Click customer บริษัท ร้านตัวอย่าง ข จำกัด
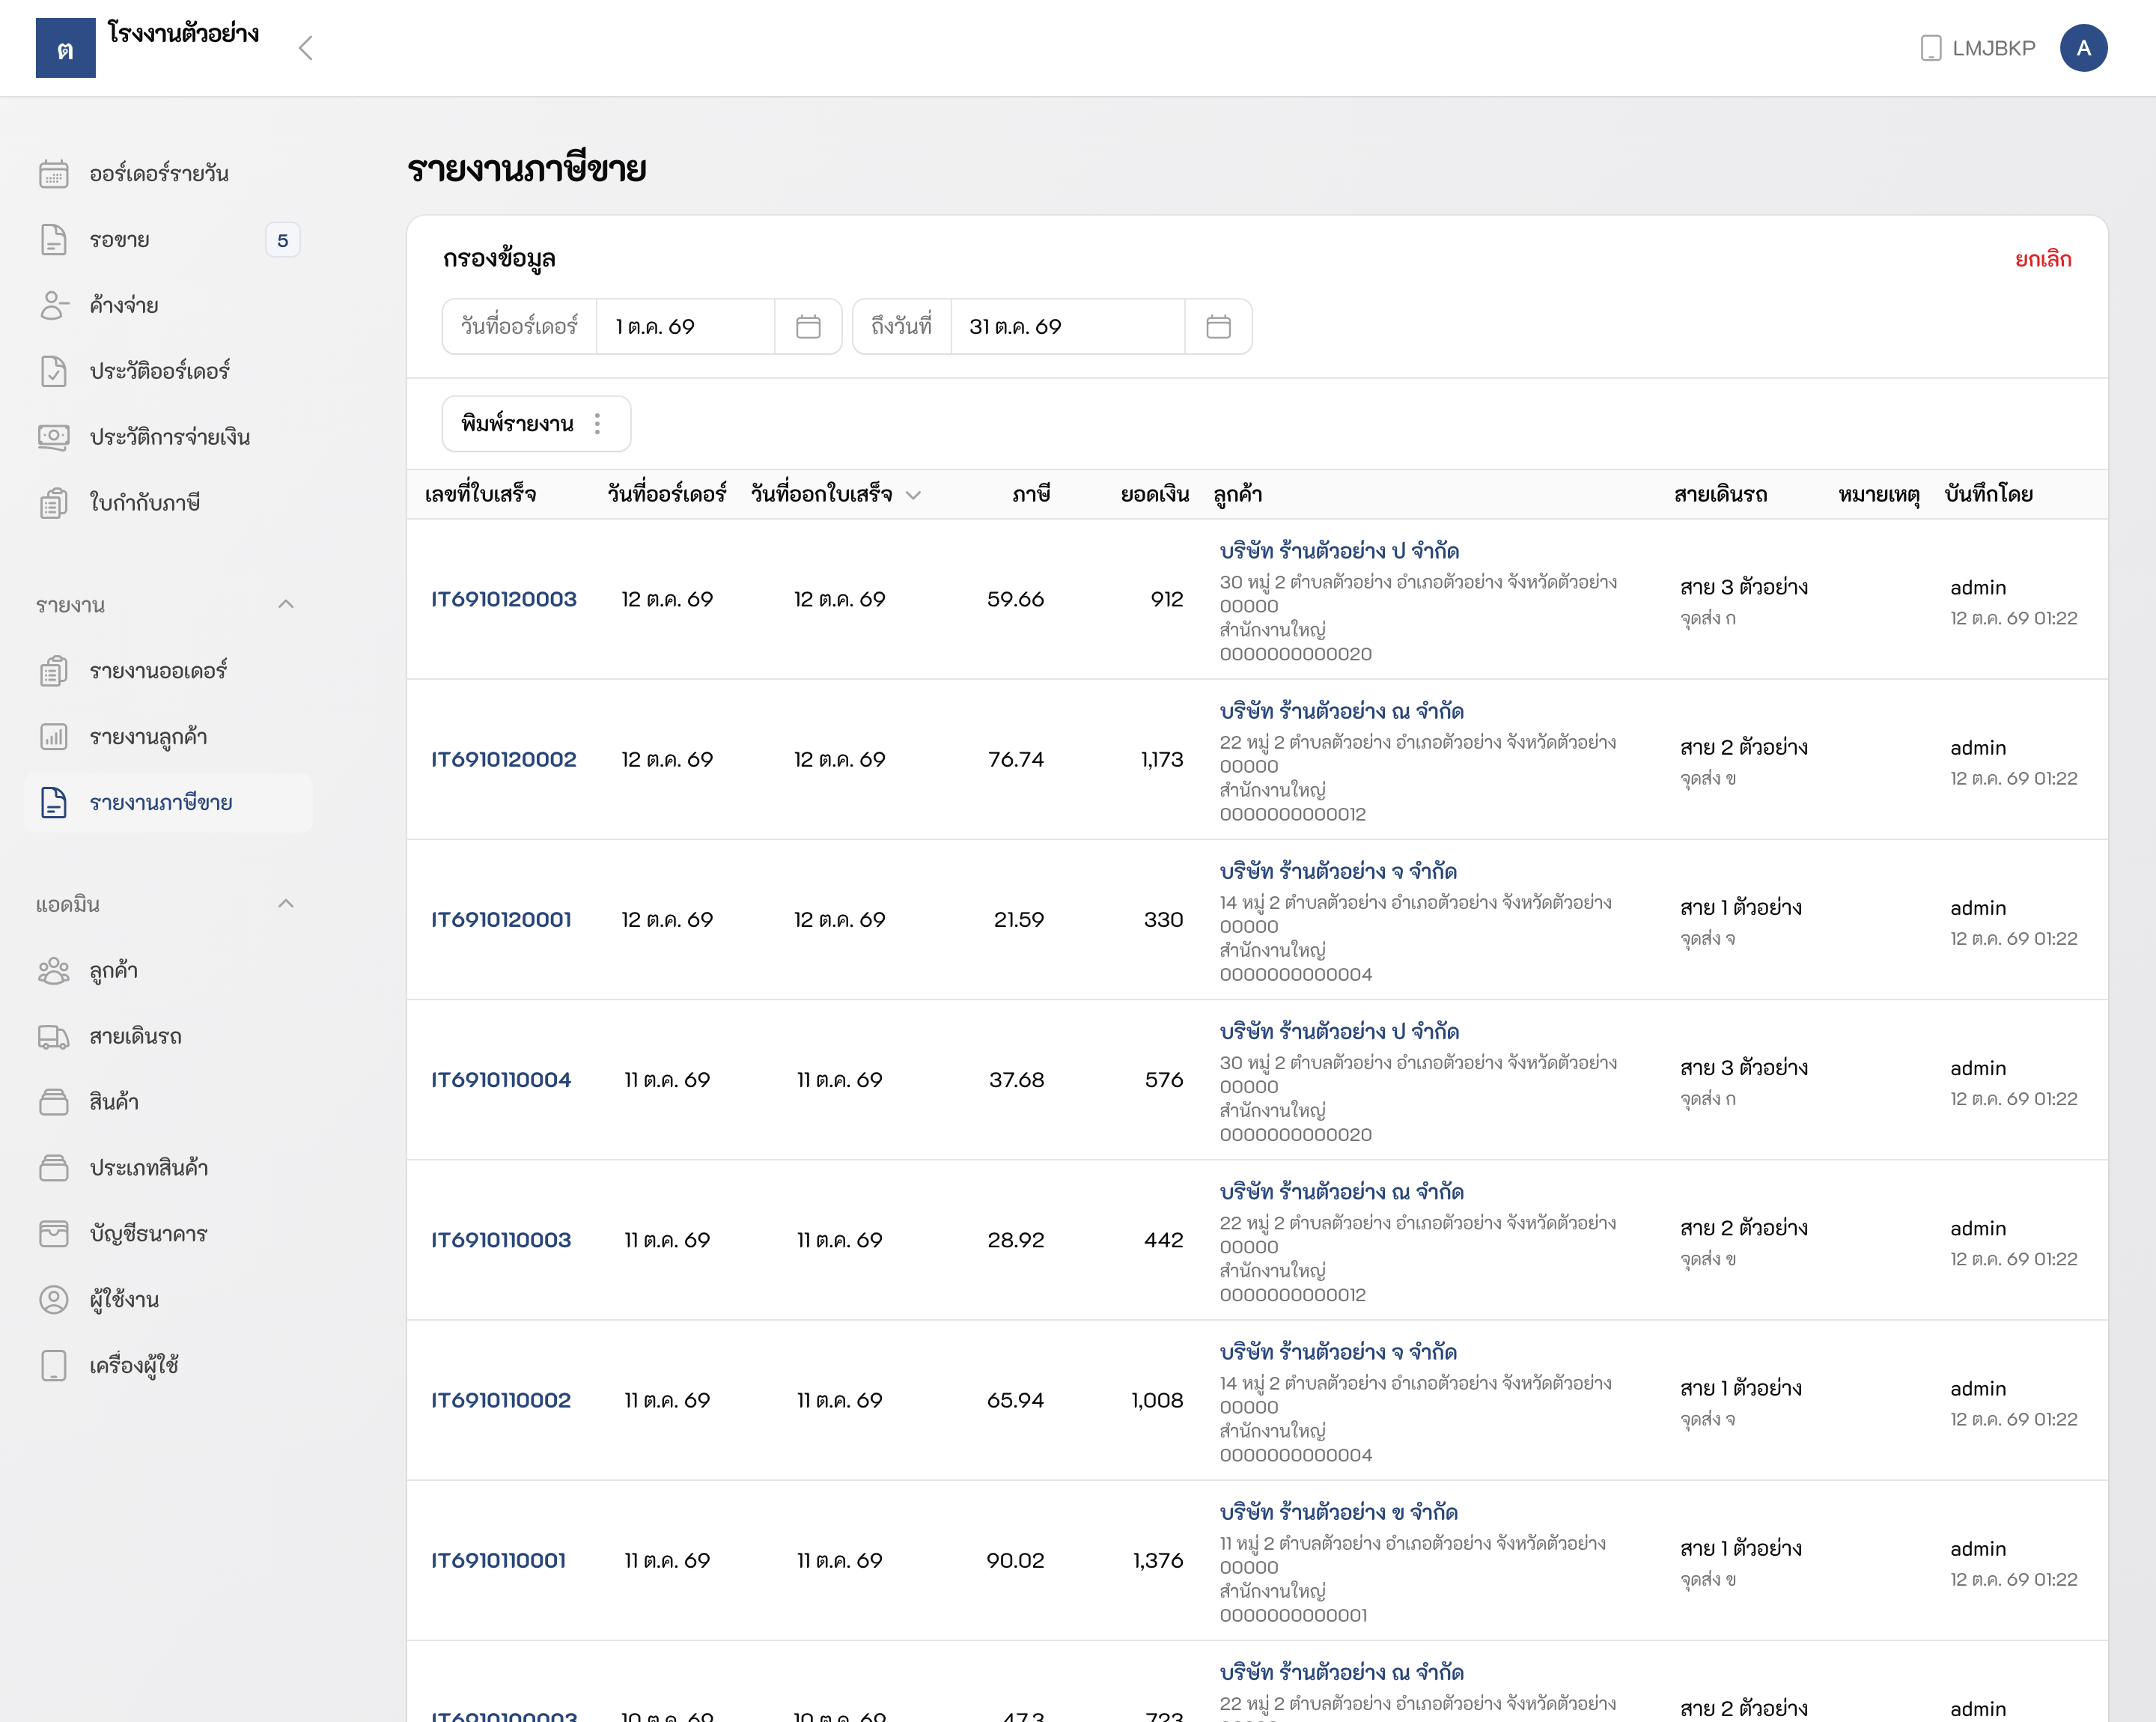Viewport: 2156px width, 1722px height. (1339, 1512)
